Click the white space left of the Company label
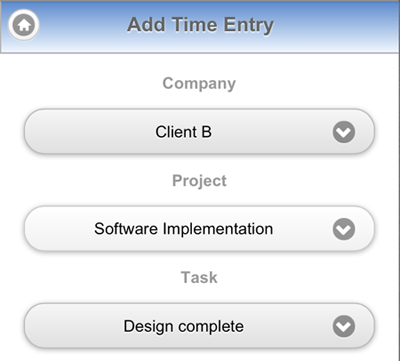 click(82, 84)
